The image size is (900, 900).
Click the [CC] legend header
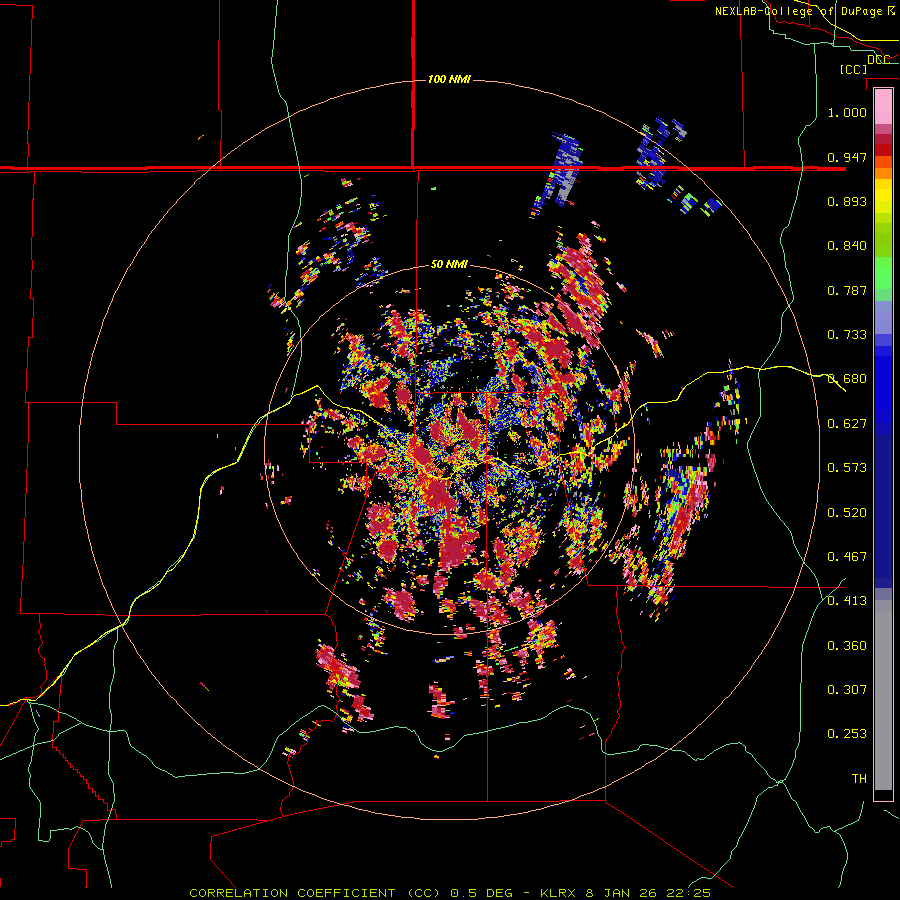pyautogui.click(x=853, y=69)
